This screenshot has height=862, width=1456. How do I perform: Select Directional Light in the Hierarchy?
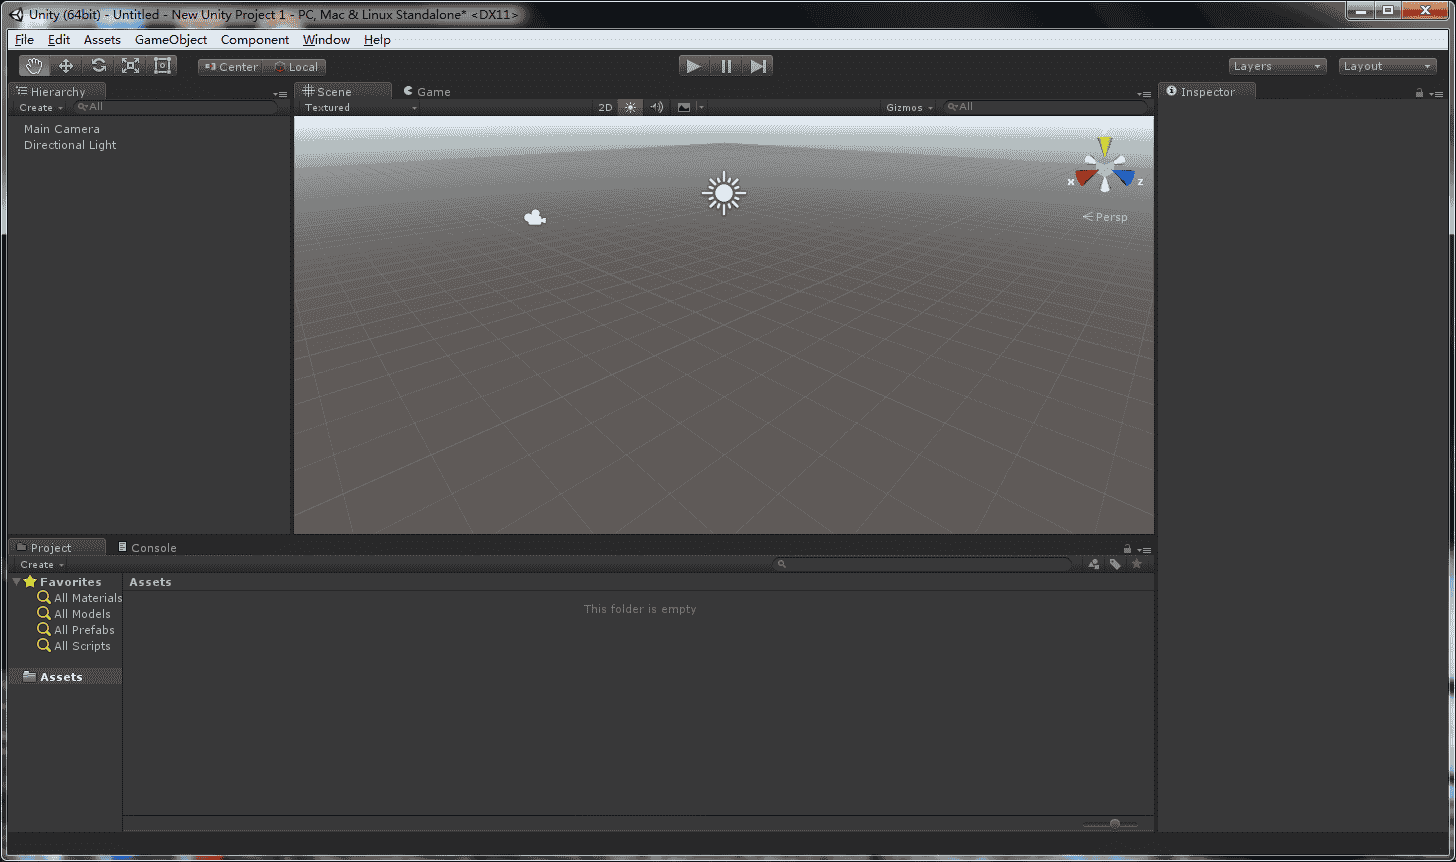pos(69,145)
